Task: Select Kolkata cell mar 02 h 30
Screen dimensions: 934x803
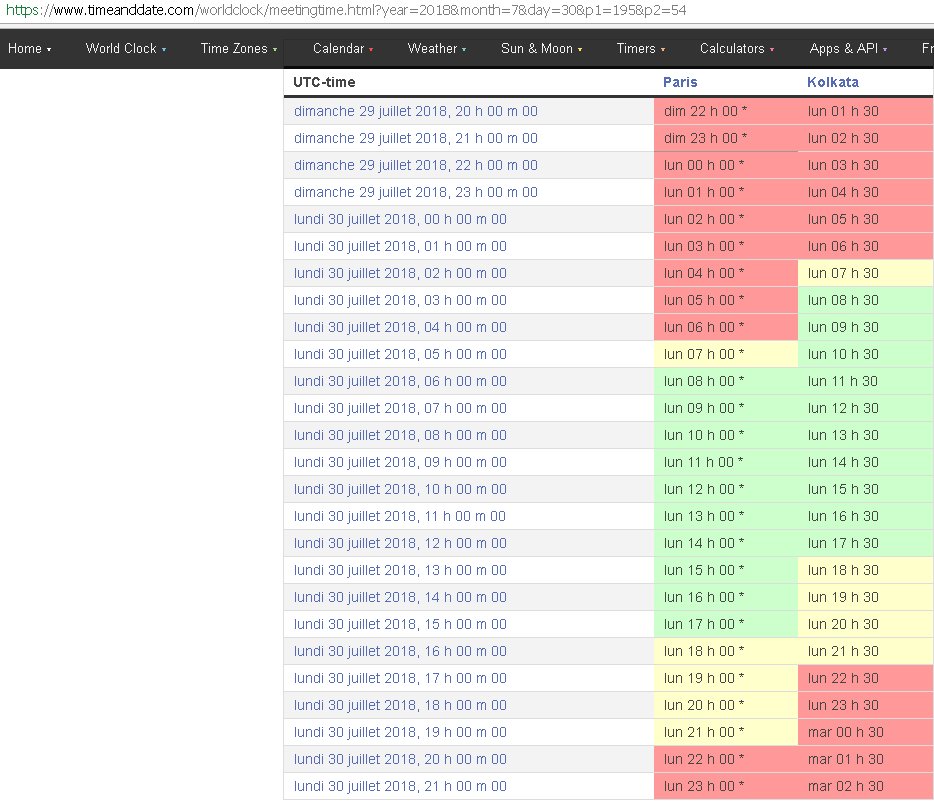Action: tap(865, 786)
